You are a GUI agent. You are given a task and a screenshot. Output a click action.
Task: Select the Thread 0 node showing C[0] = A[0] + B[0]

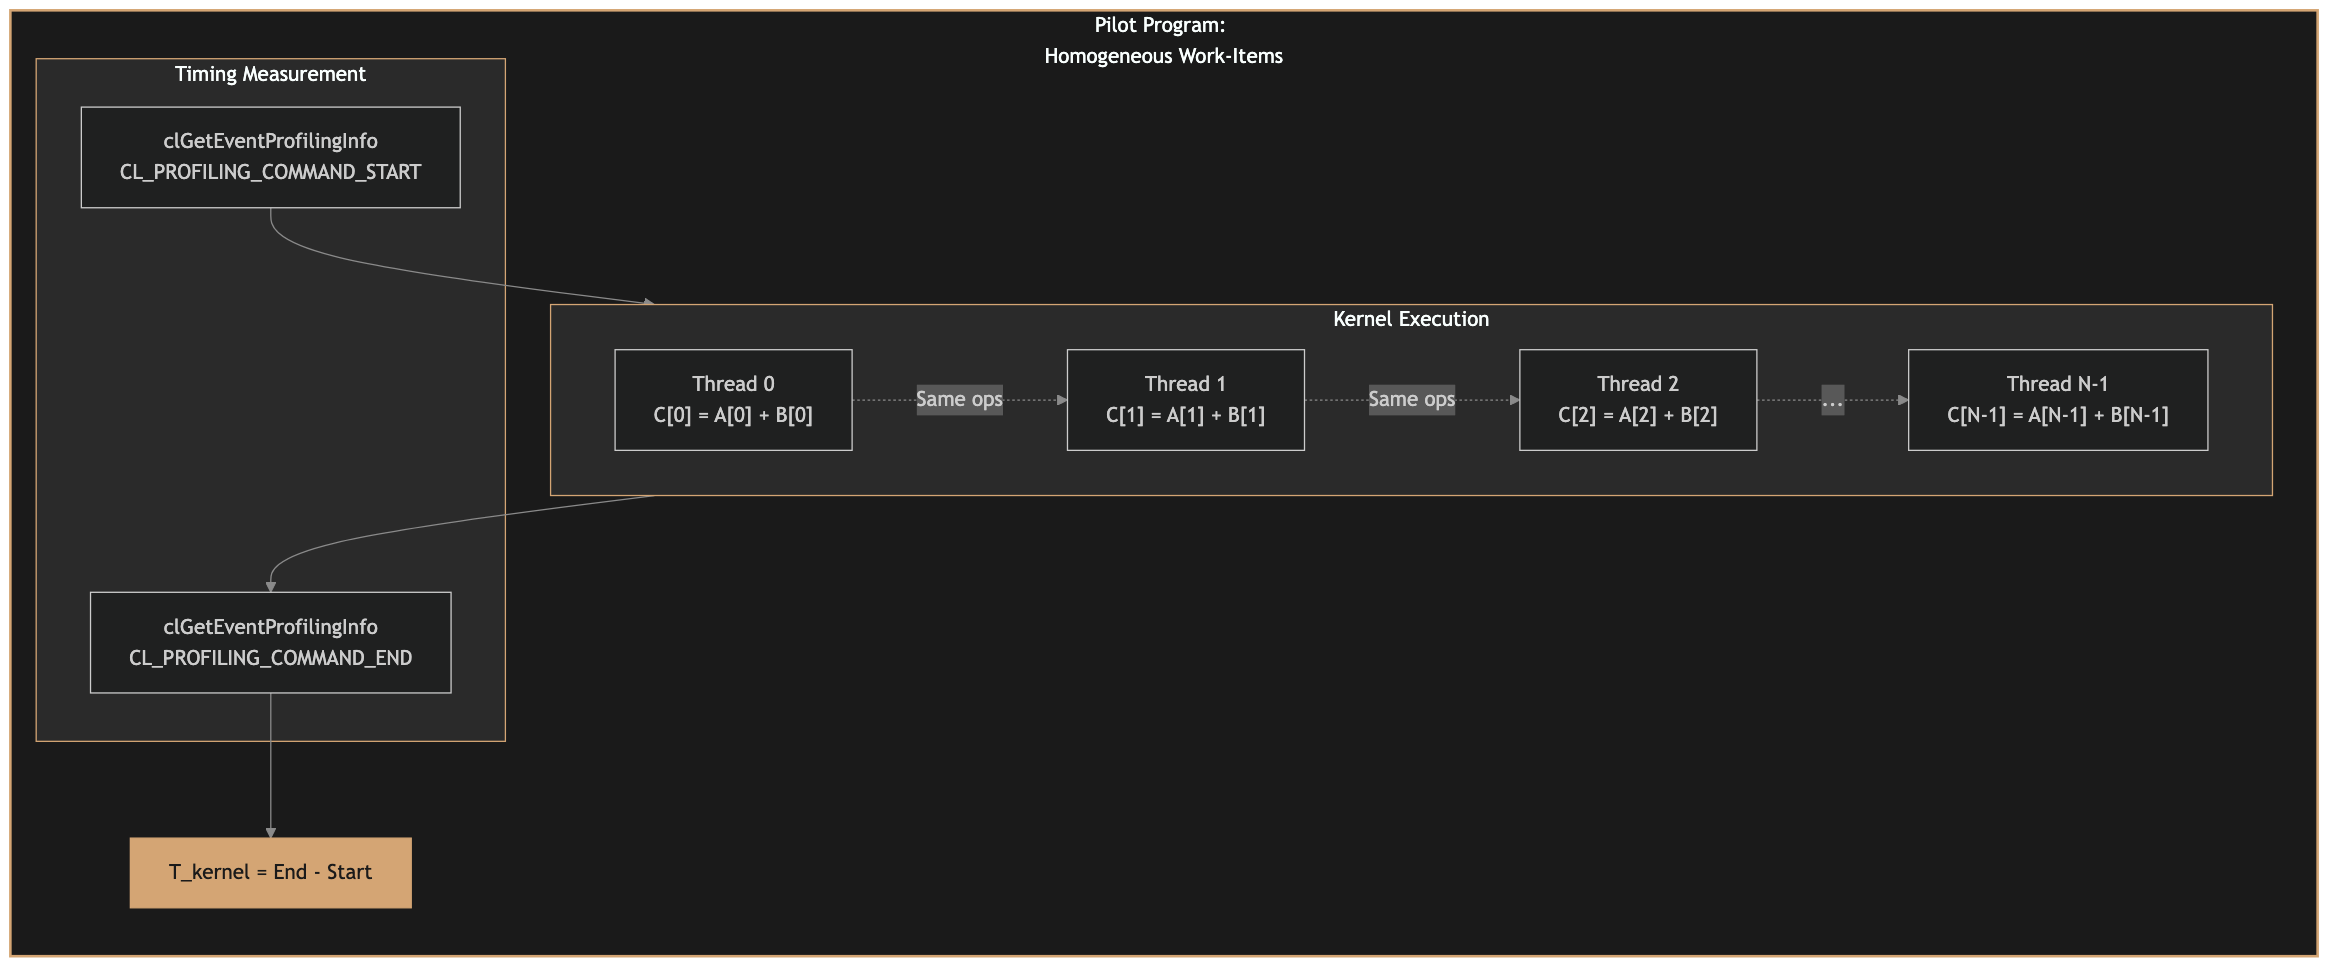point(734,399)
